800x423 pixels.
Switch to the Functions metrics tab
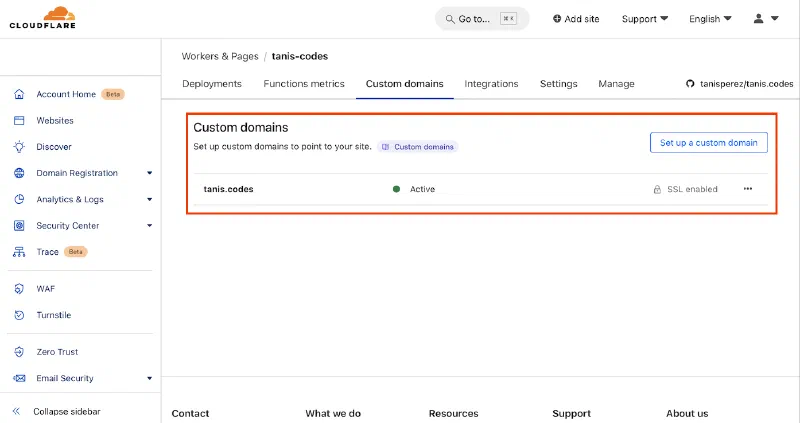pos(304,84)
